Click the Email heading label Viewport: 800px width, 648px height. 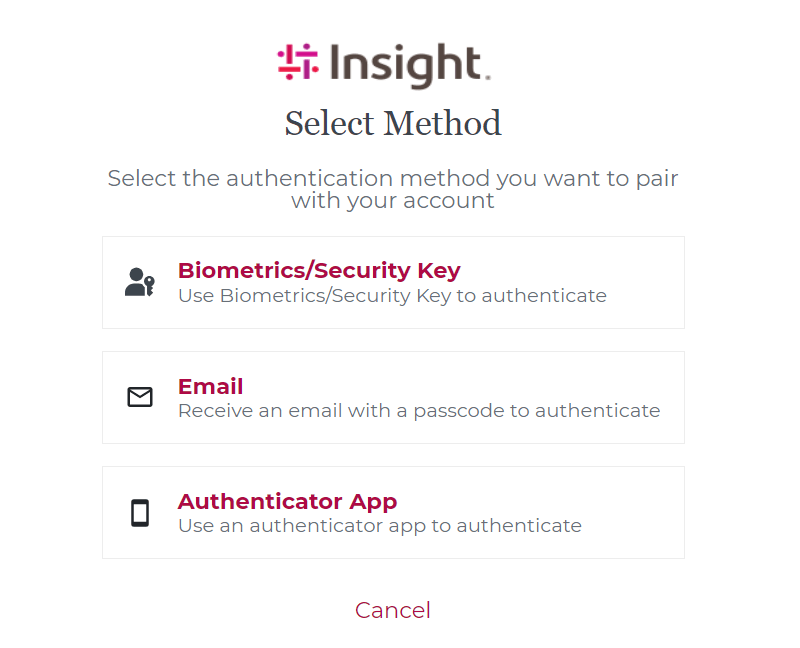pyautogui.click(x=210, y=386)
